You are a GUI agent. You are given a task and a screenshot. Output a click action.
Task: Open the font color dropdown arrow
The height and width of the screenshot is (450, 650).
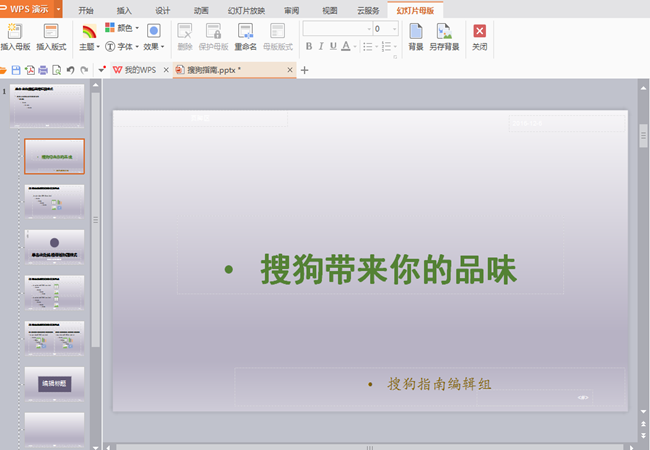[x=355, y=46]
